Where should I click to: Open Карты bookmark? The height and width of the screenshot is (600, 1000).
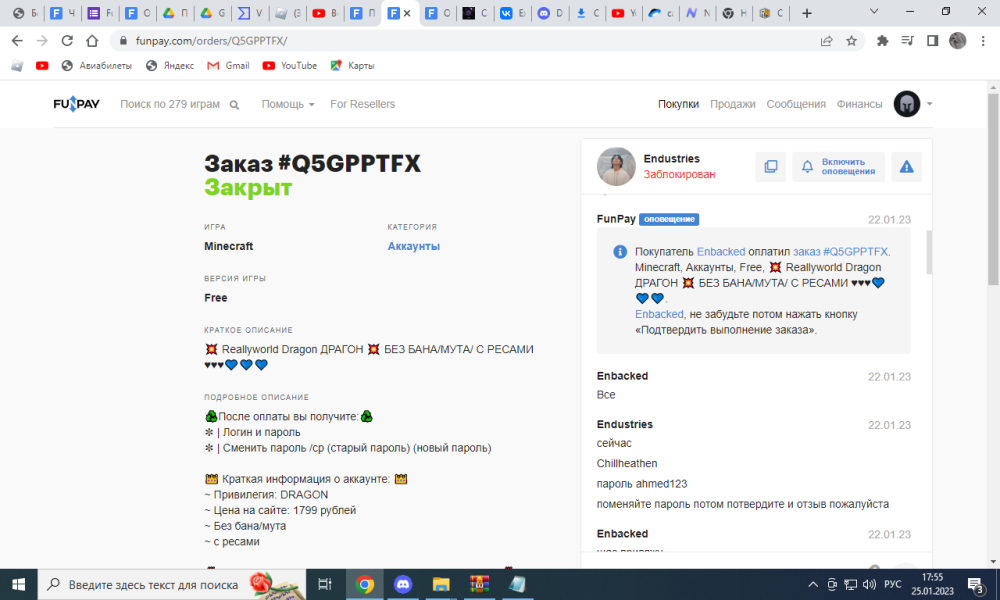point(352,66)
